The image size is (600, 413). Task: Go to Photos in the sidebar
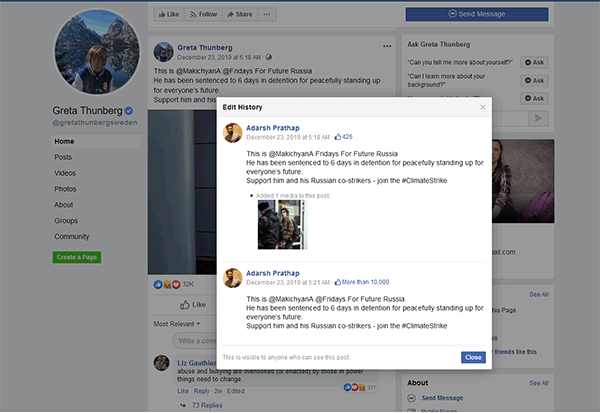click(x=65, y=189)
